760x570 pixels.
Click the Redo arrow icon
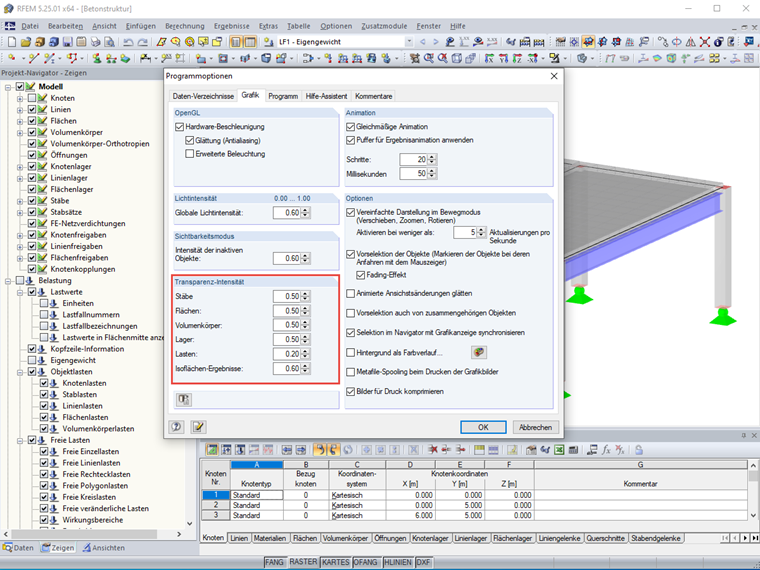tap(142, 42)
